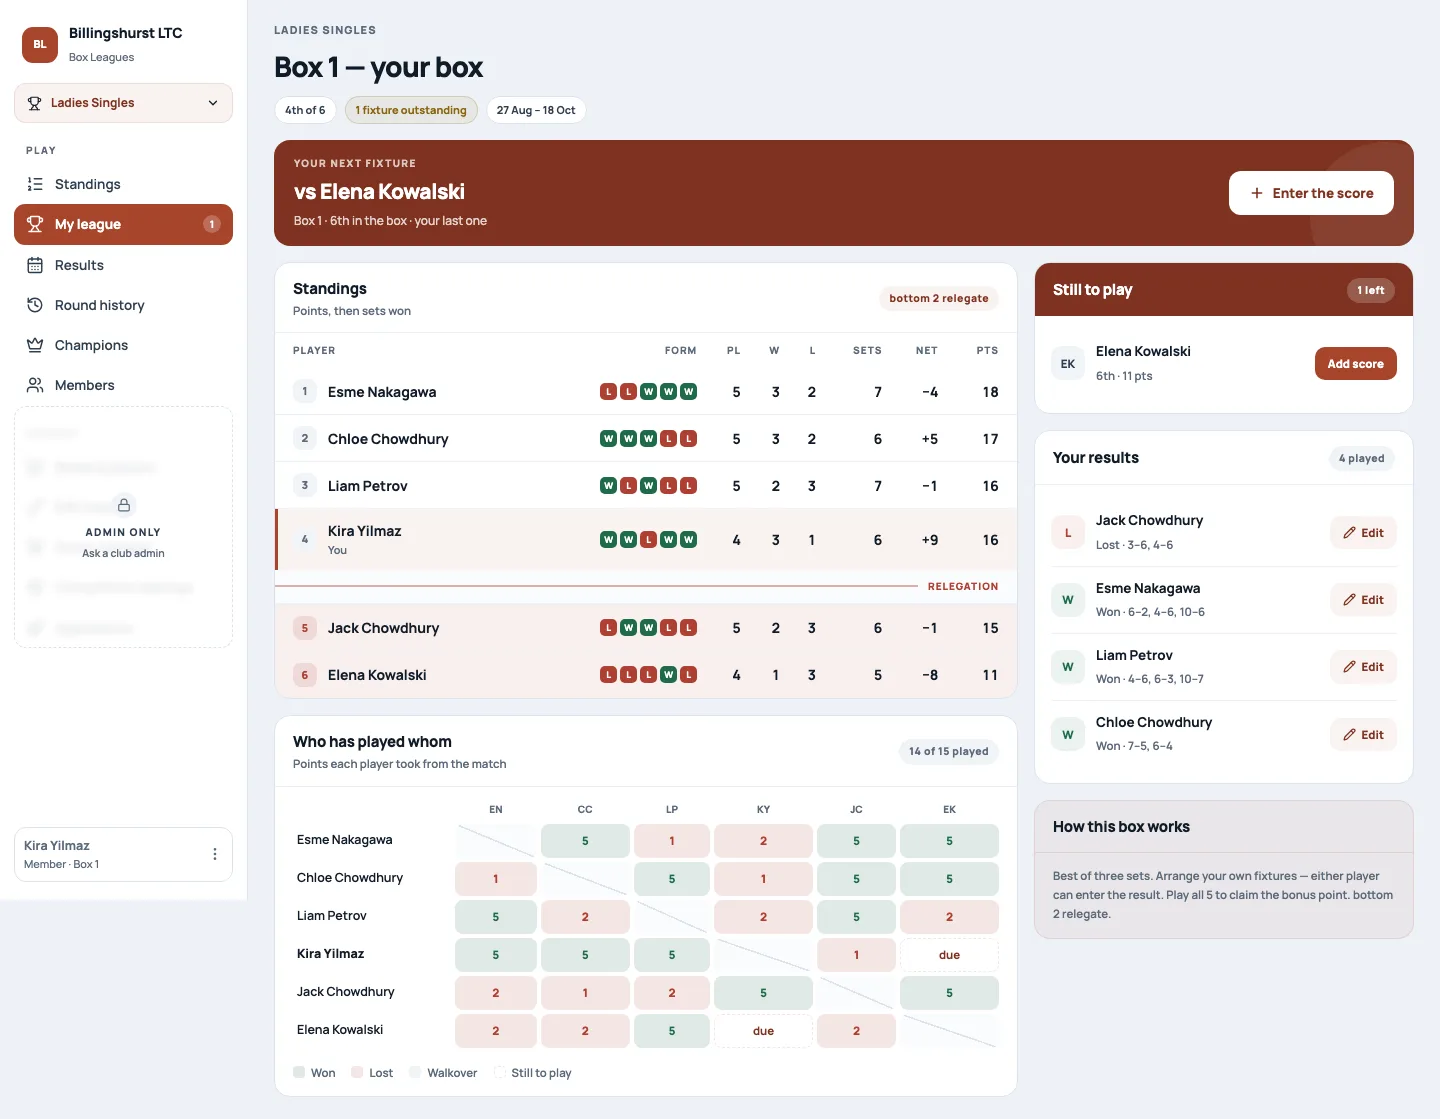Viewport: 1440px width, 1119px height.
Task: Click the W badge beside Chloe Chowdhury result
Action: (x=1068, y=735)
